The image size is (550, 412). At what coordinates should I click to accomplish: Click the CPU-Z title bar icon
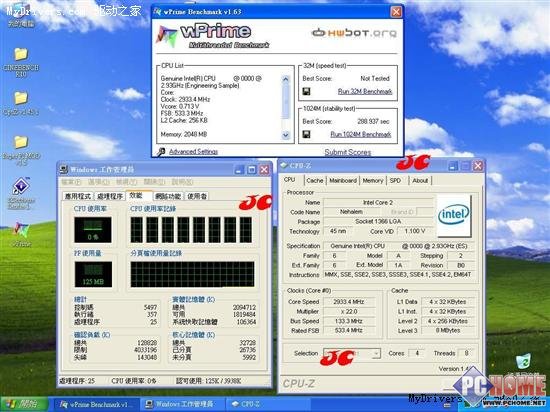pos(284,166)
